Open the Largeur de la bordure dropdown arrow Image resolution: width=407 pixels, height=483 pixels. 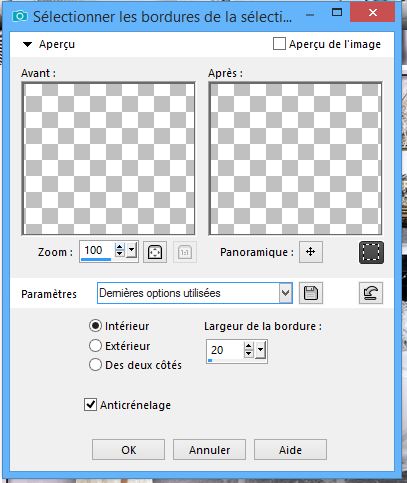260,350
